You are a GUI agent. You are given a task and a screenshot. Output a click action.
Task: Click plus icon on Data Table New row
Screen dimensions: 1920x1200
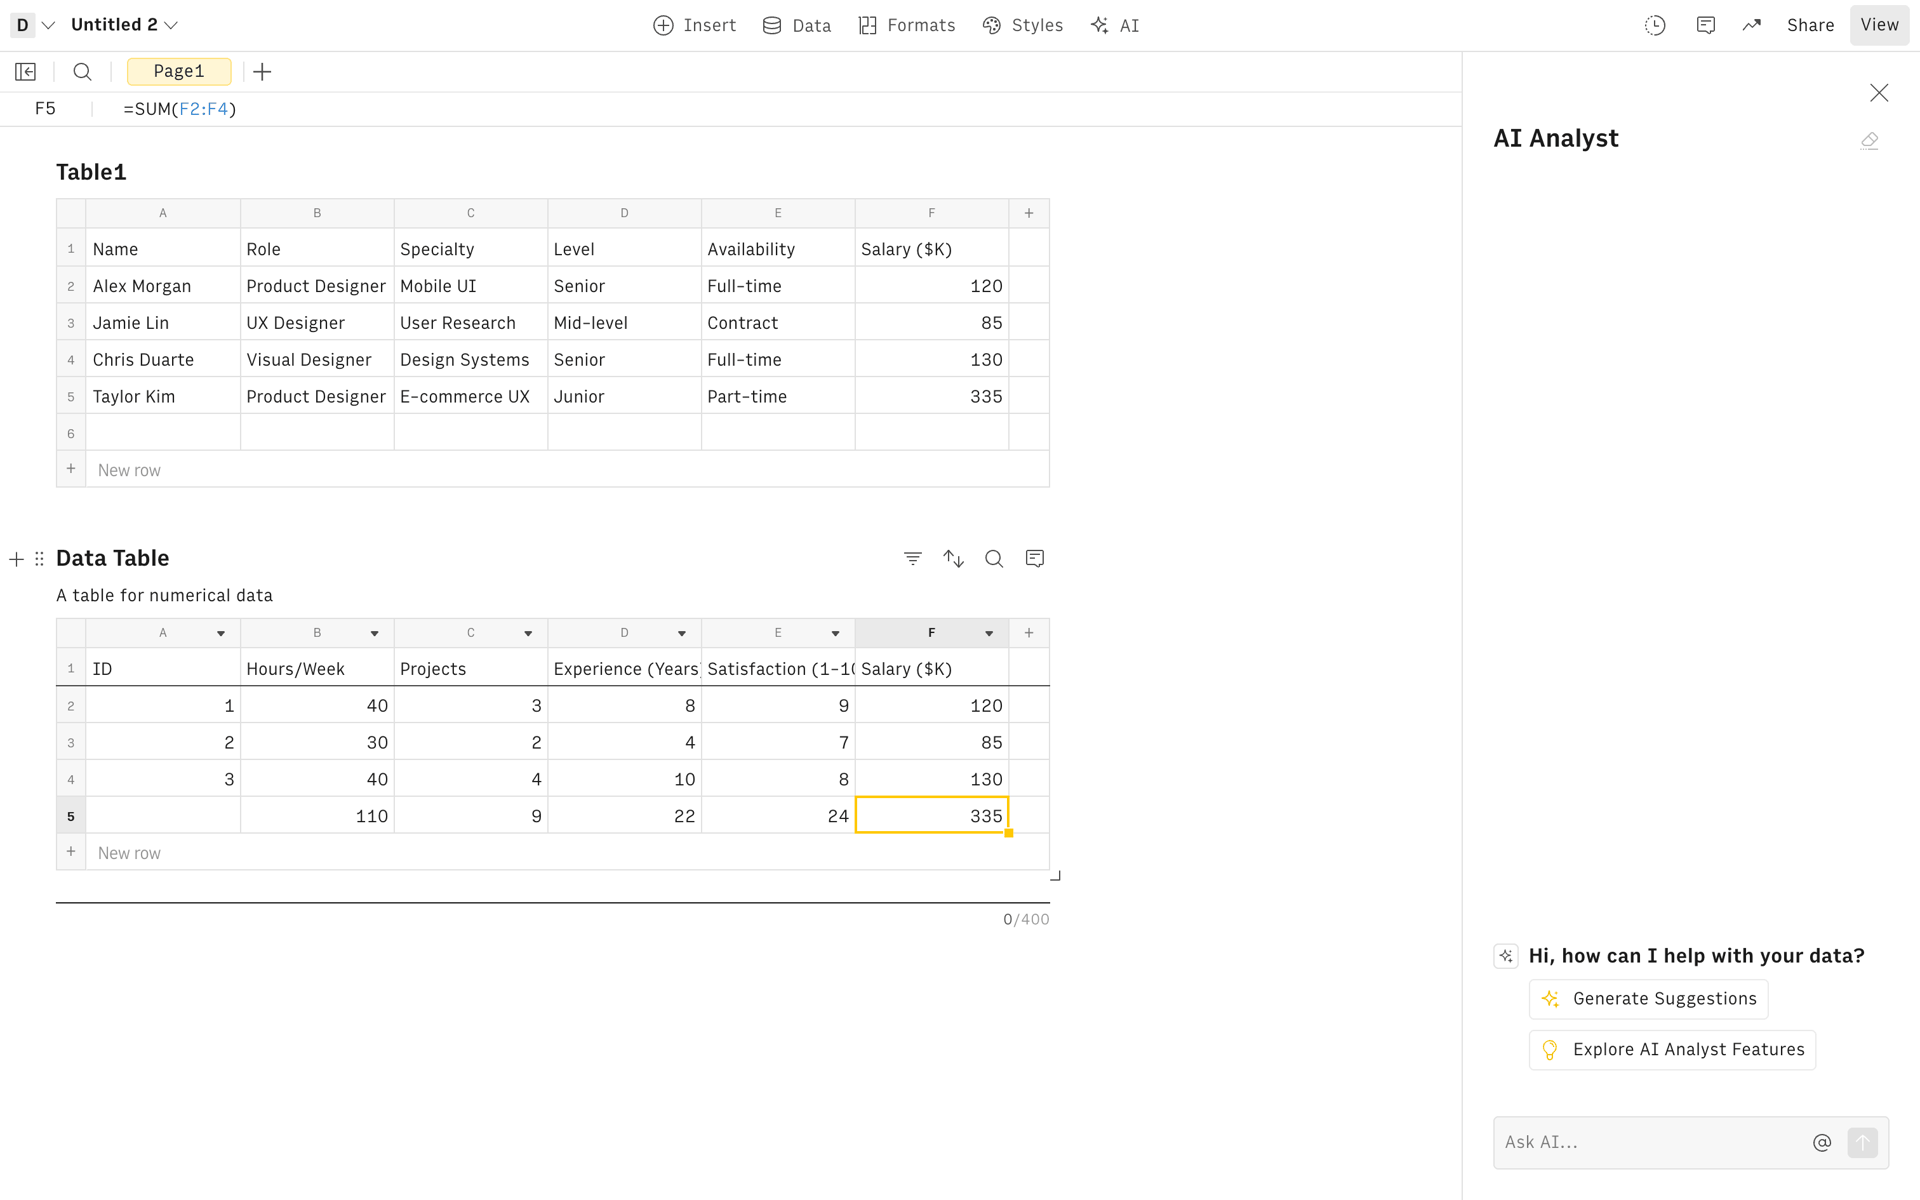point(71,852)
